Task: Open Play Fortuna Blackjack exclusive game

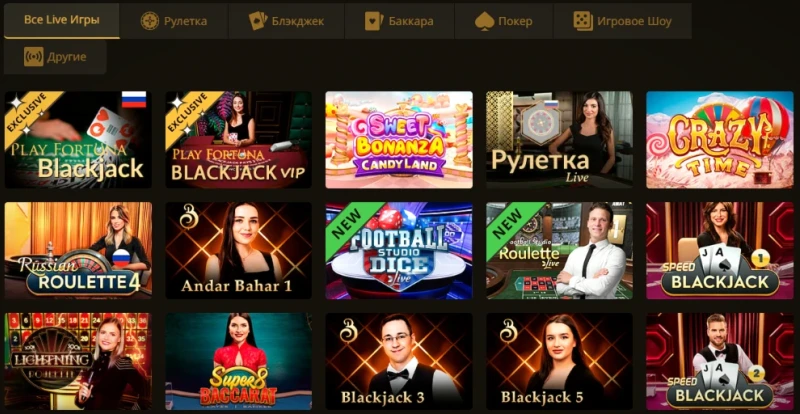Action: point(78,140)
